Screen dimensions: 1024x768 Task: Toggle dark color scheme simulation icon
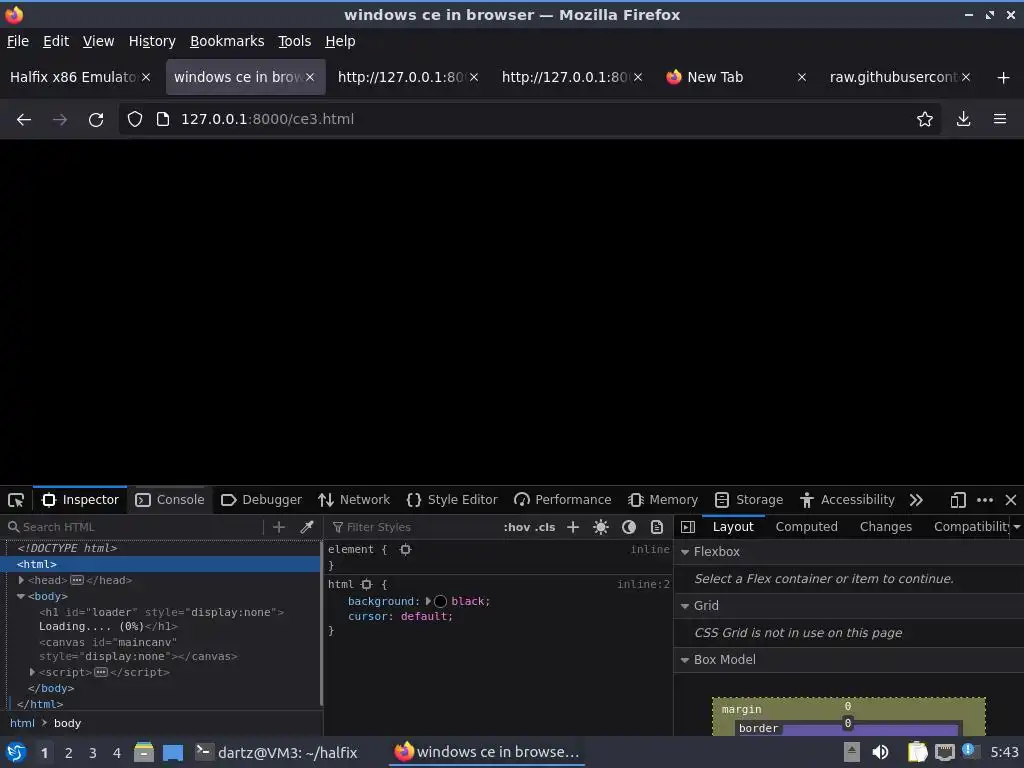pos(629,527)
